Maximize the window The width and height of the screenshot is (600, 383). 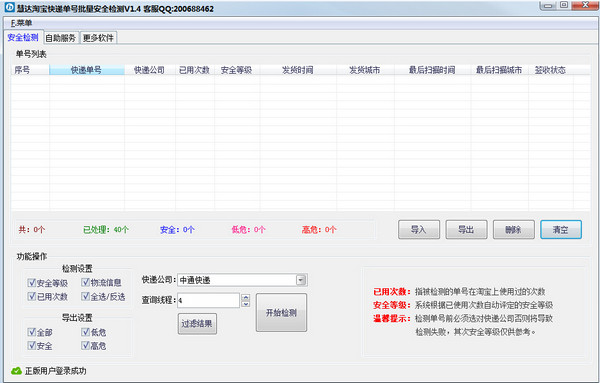[564, 5]
